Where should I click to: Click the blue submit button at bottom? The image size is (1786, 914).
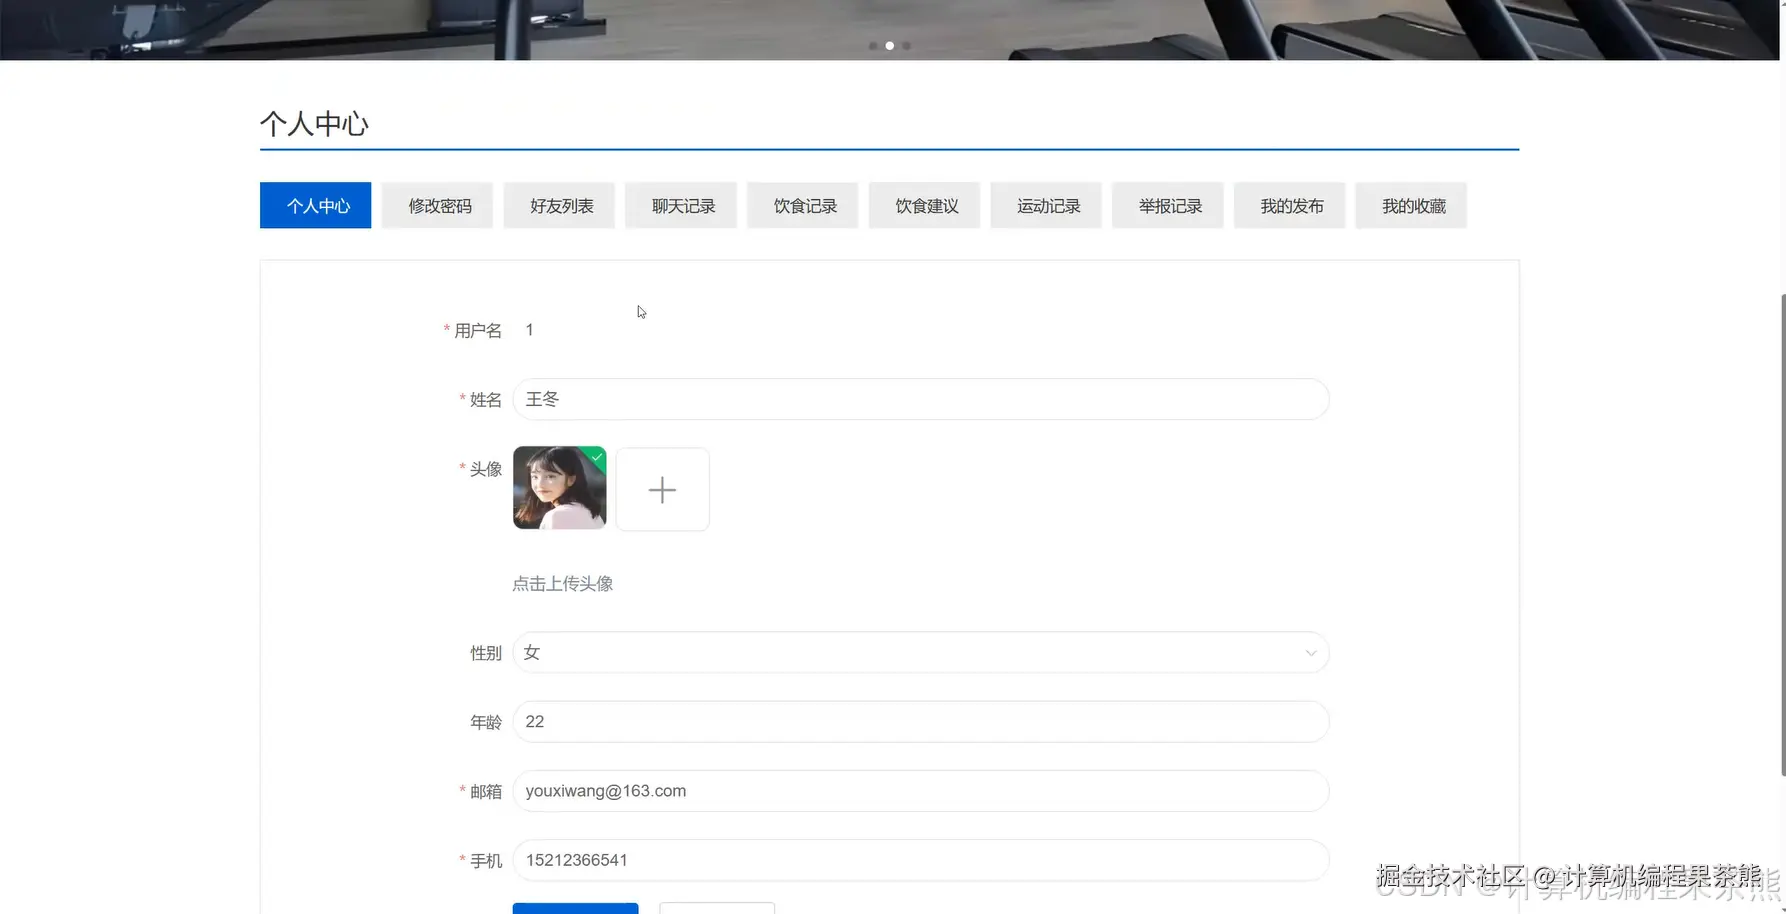(575, 908)
